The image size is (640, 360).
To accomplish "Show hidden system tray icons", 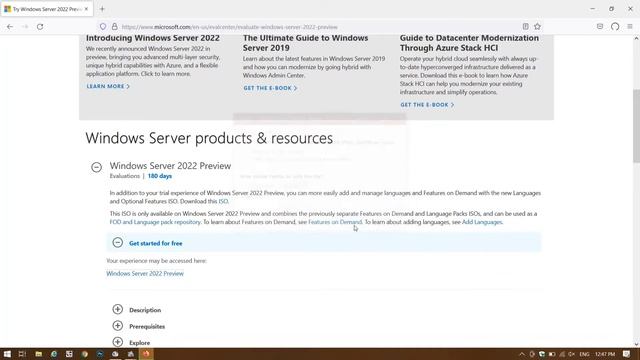I will [522, 354].
